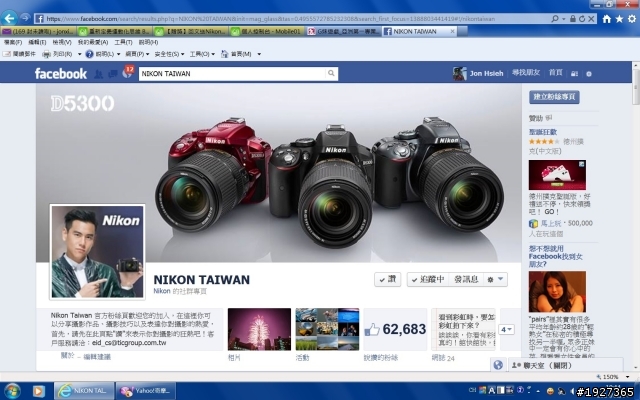Open Internet Explorer Home icon at top right
This screenshot has height=400, width=640.
pos(607,19)
